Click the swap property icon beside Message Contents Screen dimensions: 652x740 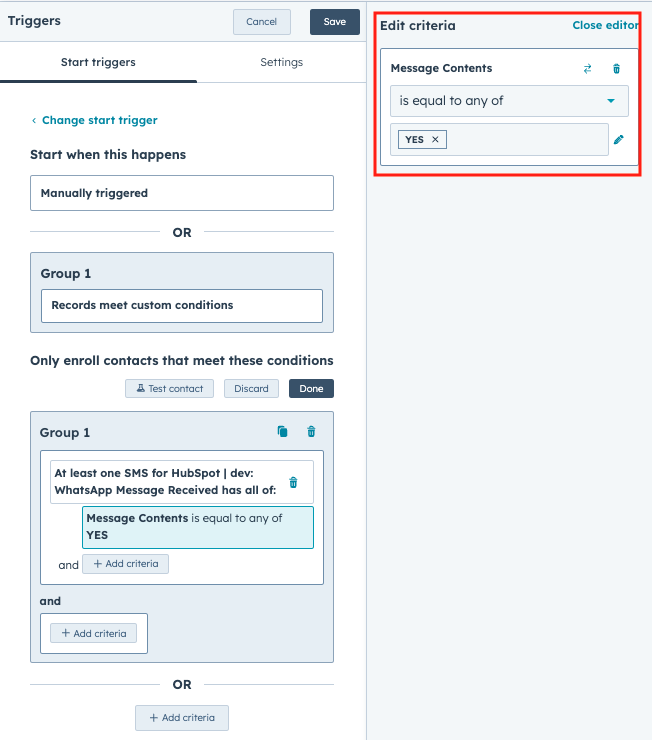587,69
